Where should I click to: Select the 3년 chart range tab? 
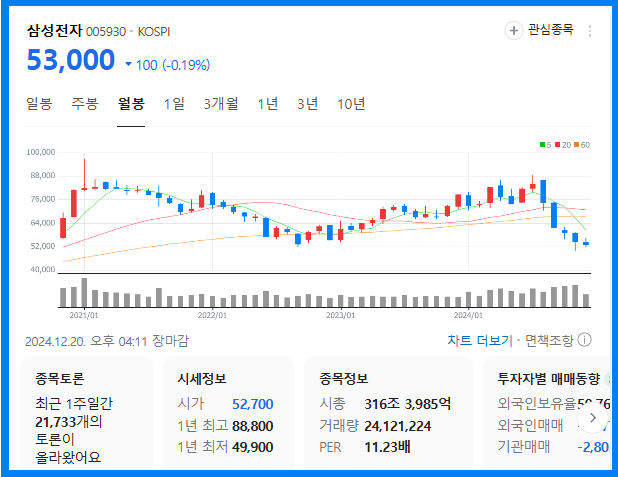307,104
